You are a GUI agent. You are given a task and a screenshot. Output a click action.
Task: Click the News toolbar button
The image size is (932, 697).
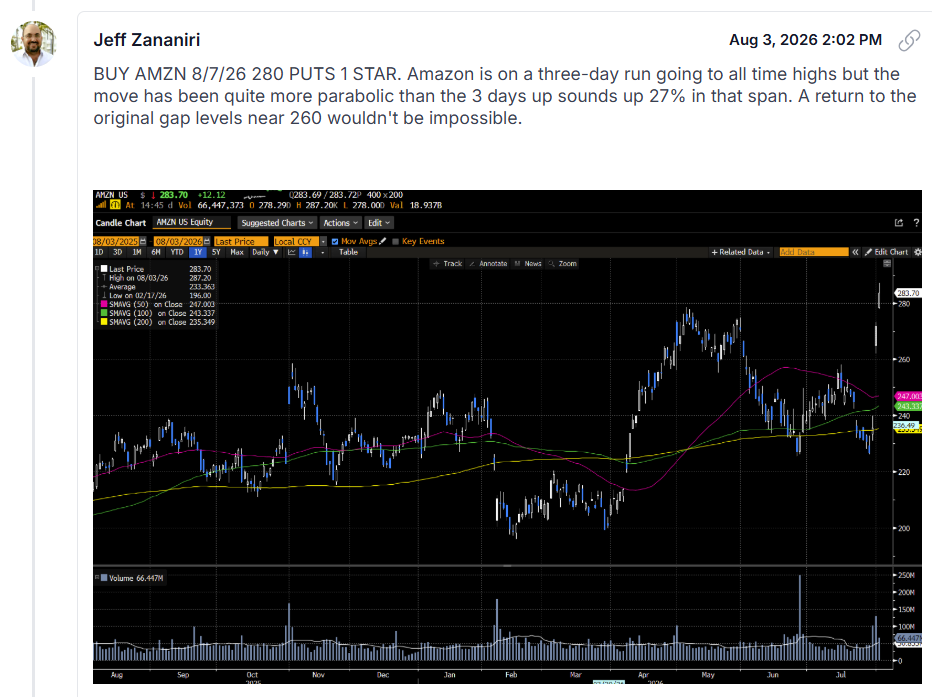[528, 263]
